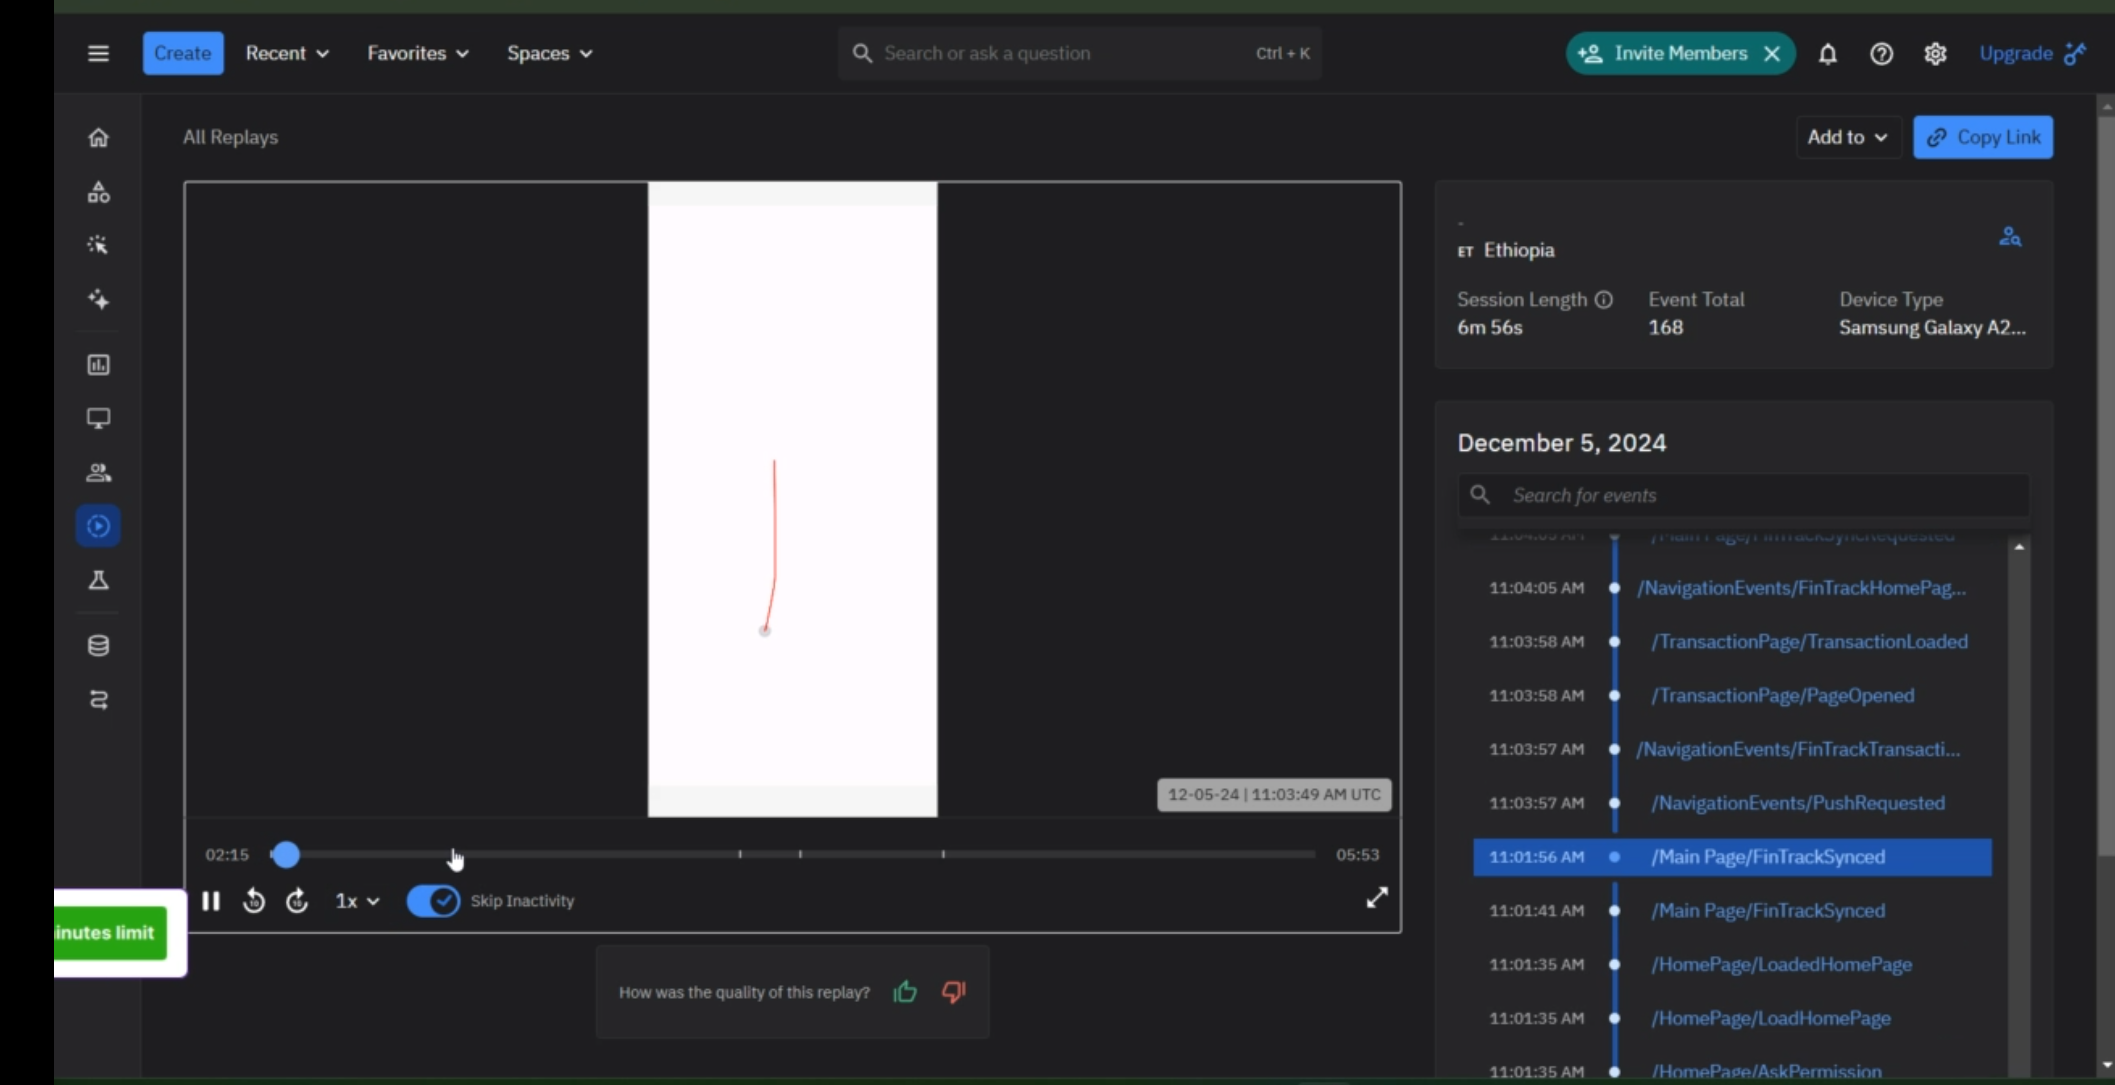Open the Experiment flask icon

[x=98, y=580]
